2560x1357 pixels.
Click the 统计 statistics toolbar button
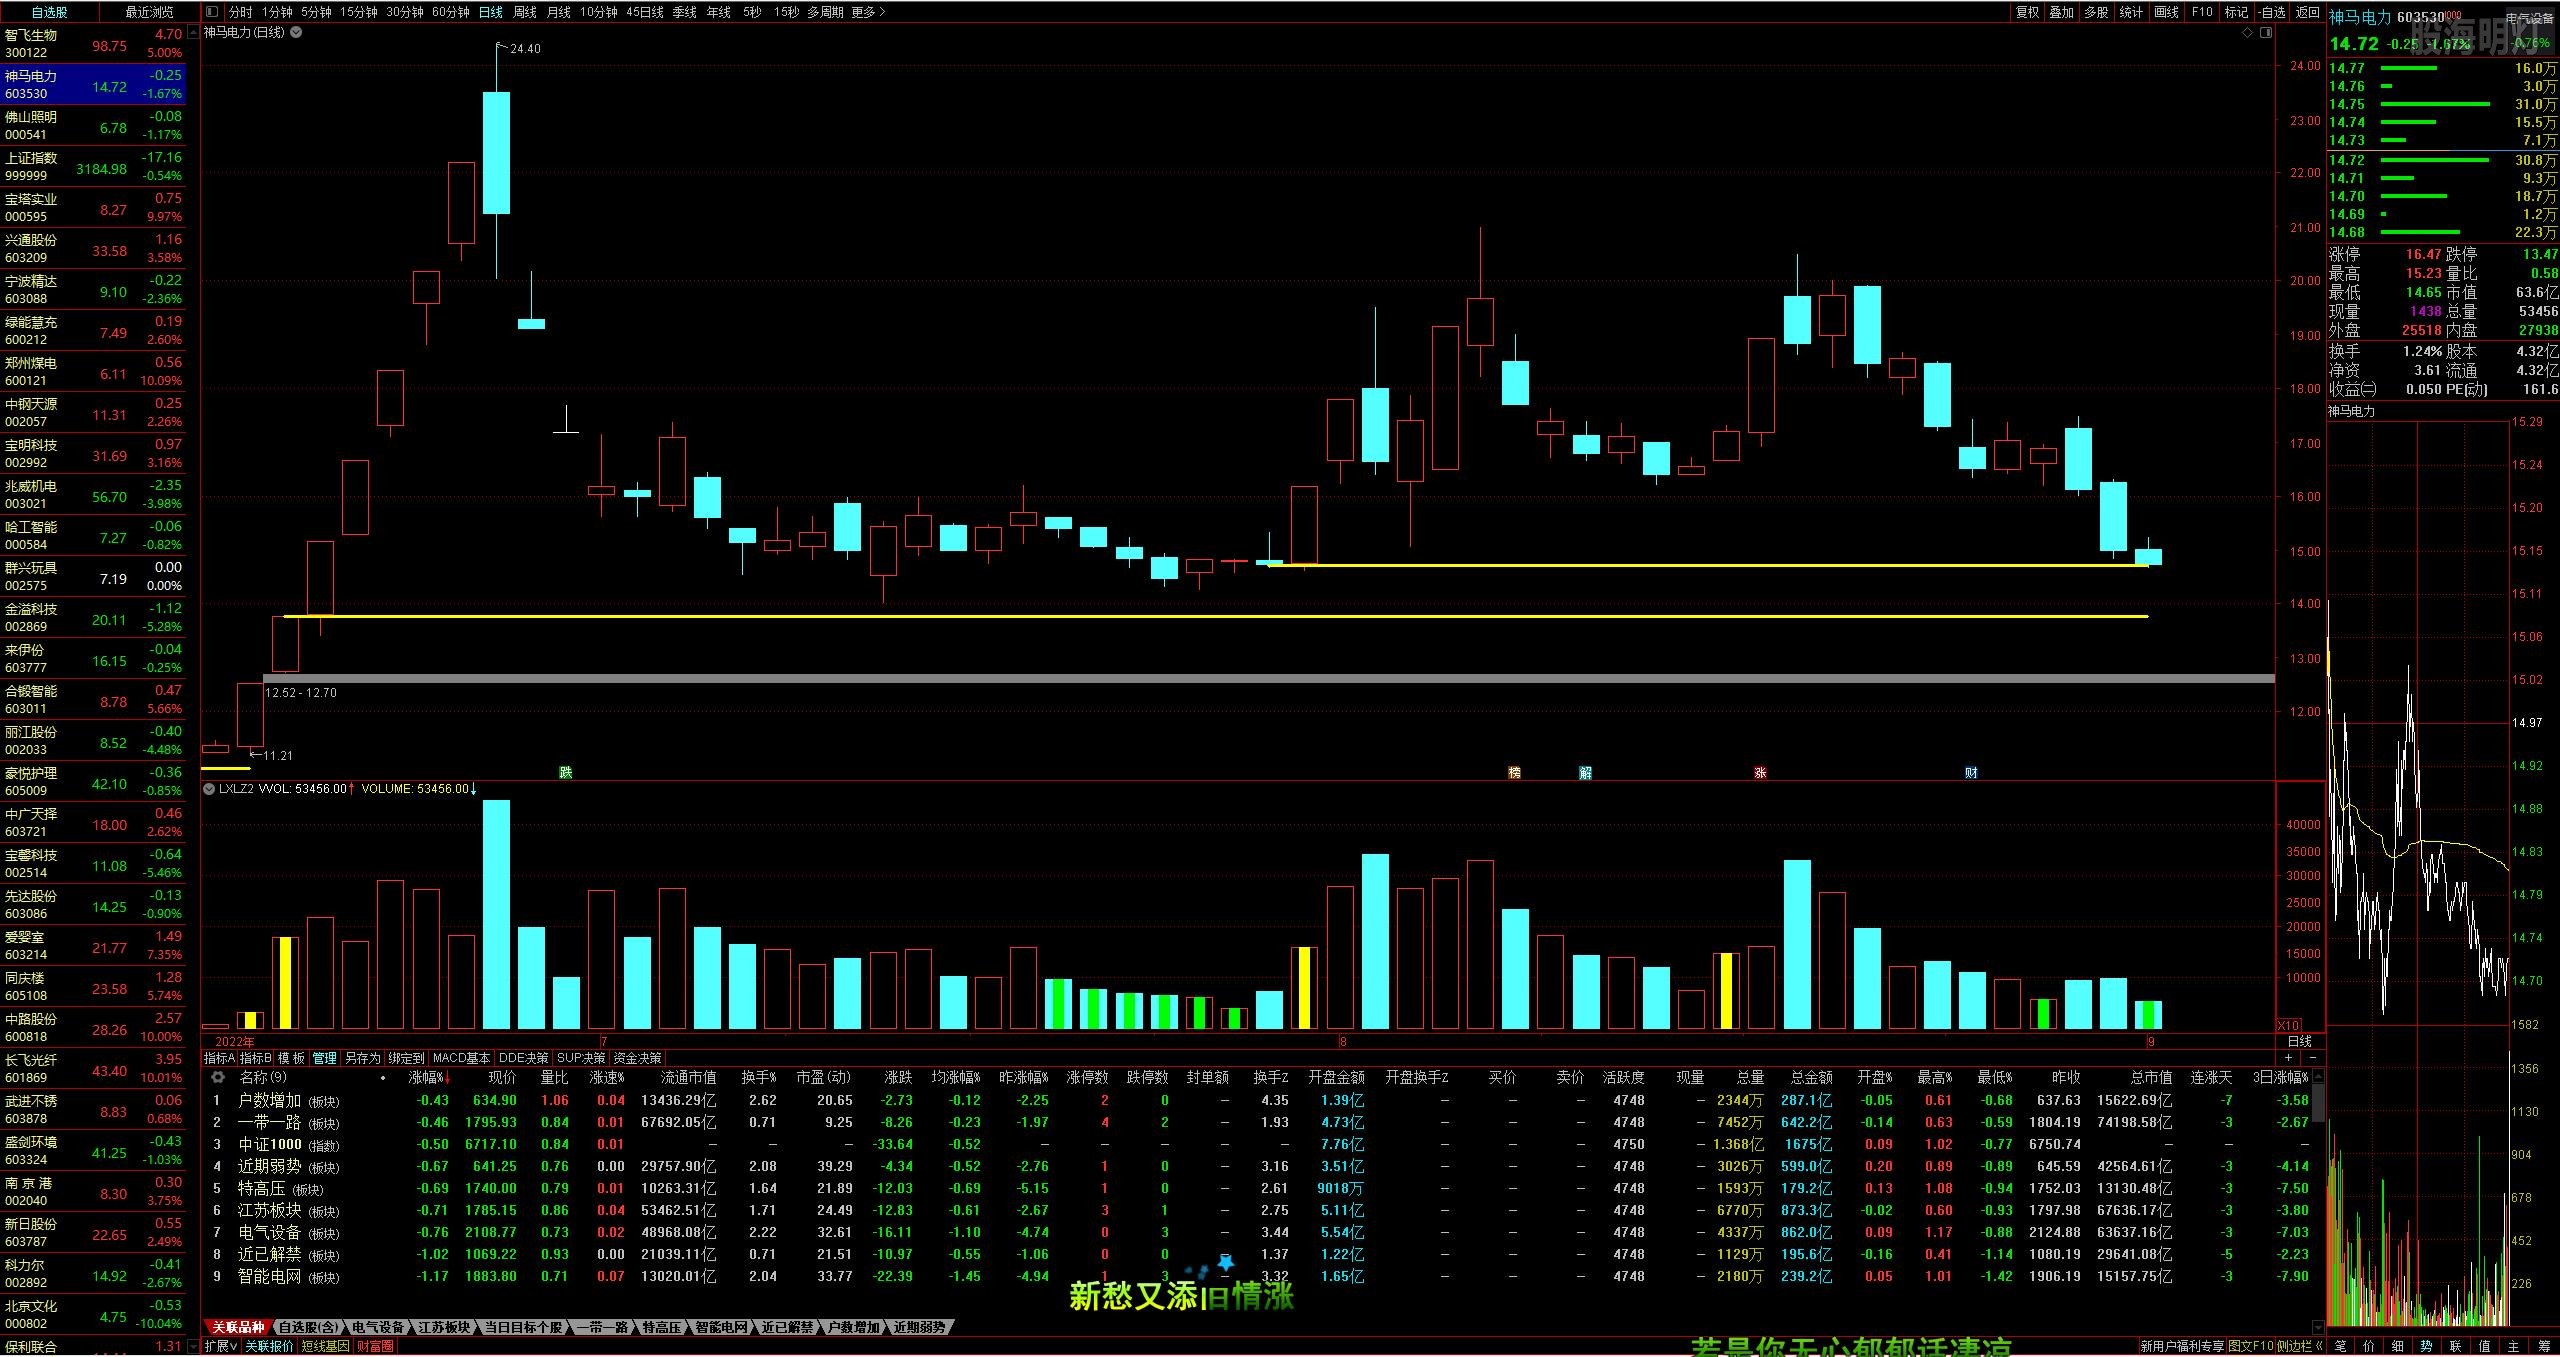(x=2132, y=12)
